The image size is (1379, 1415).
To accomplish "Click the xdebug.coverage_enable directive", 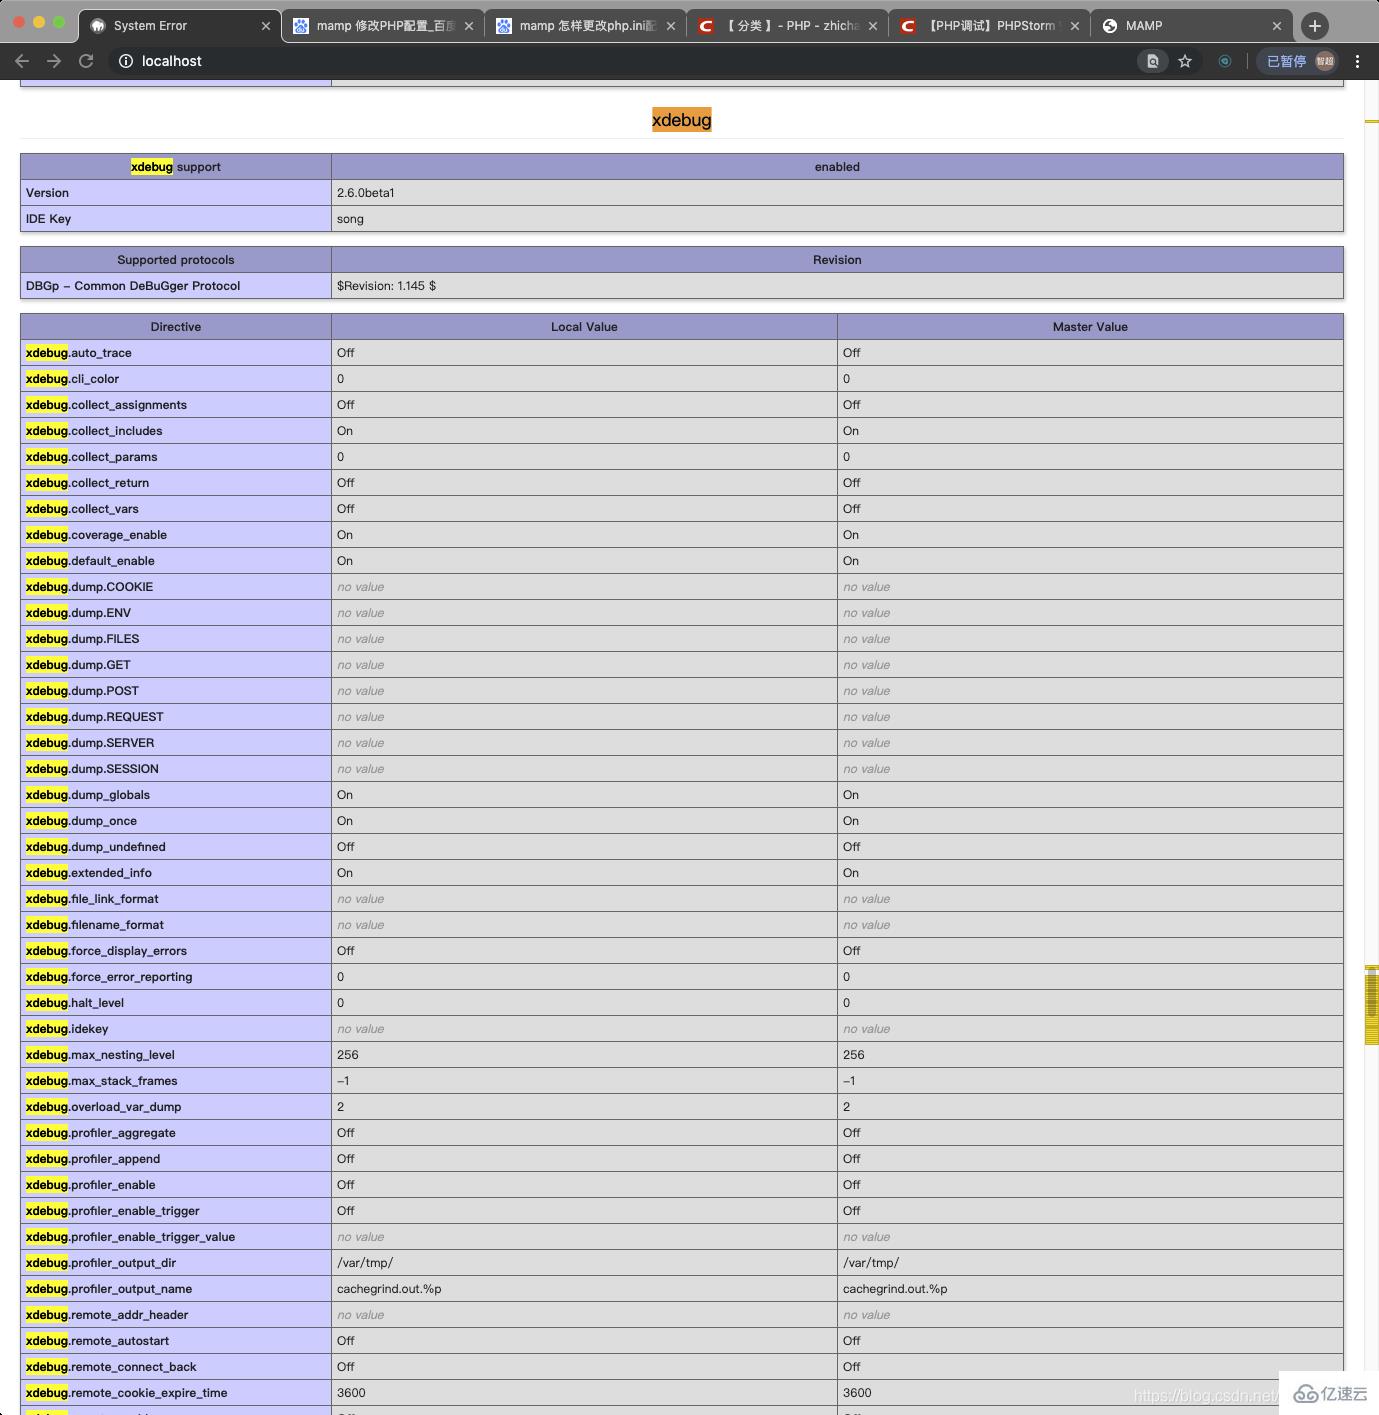I will tap(96, 535).
